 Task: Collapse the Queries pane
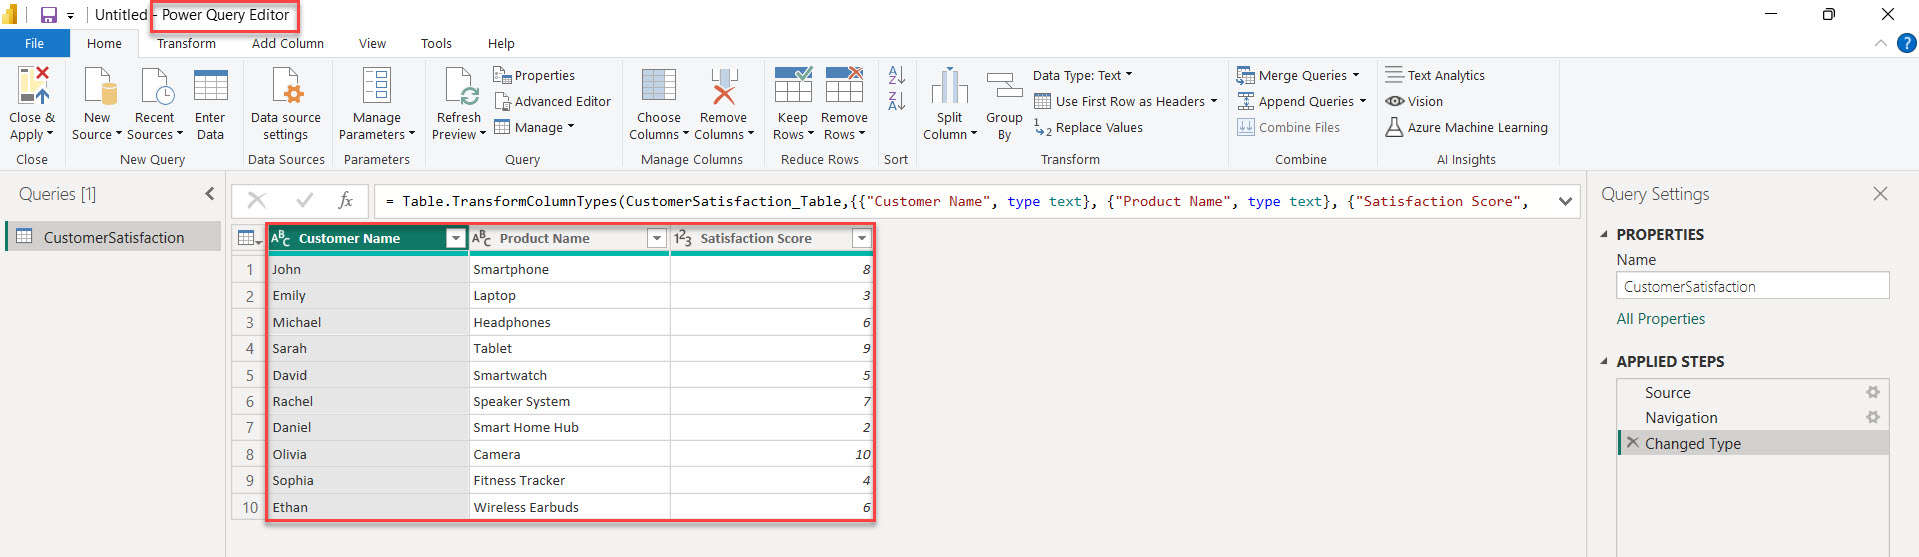pyautogui.click(x=209, y=194)
